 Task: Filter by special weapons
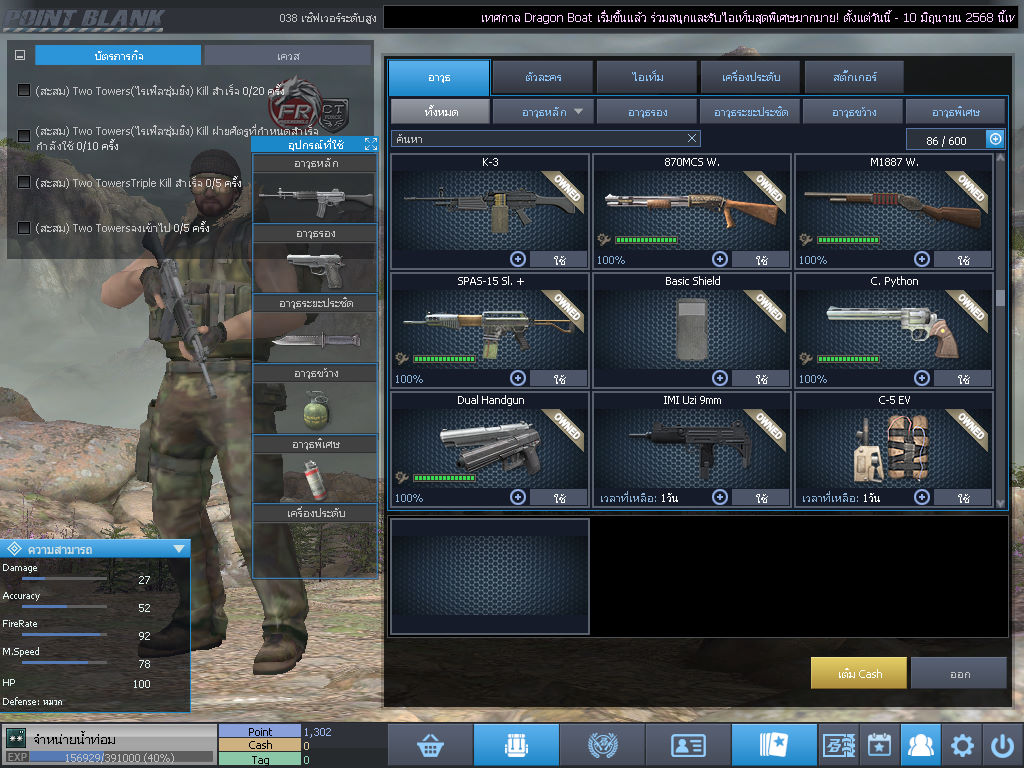[x=956, y=112]
